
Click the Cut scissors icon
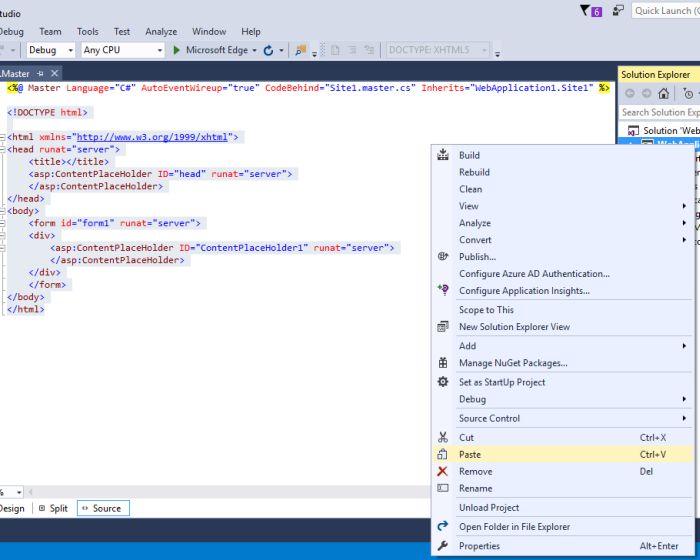[x=443, y=437]
